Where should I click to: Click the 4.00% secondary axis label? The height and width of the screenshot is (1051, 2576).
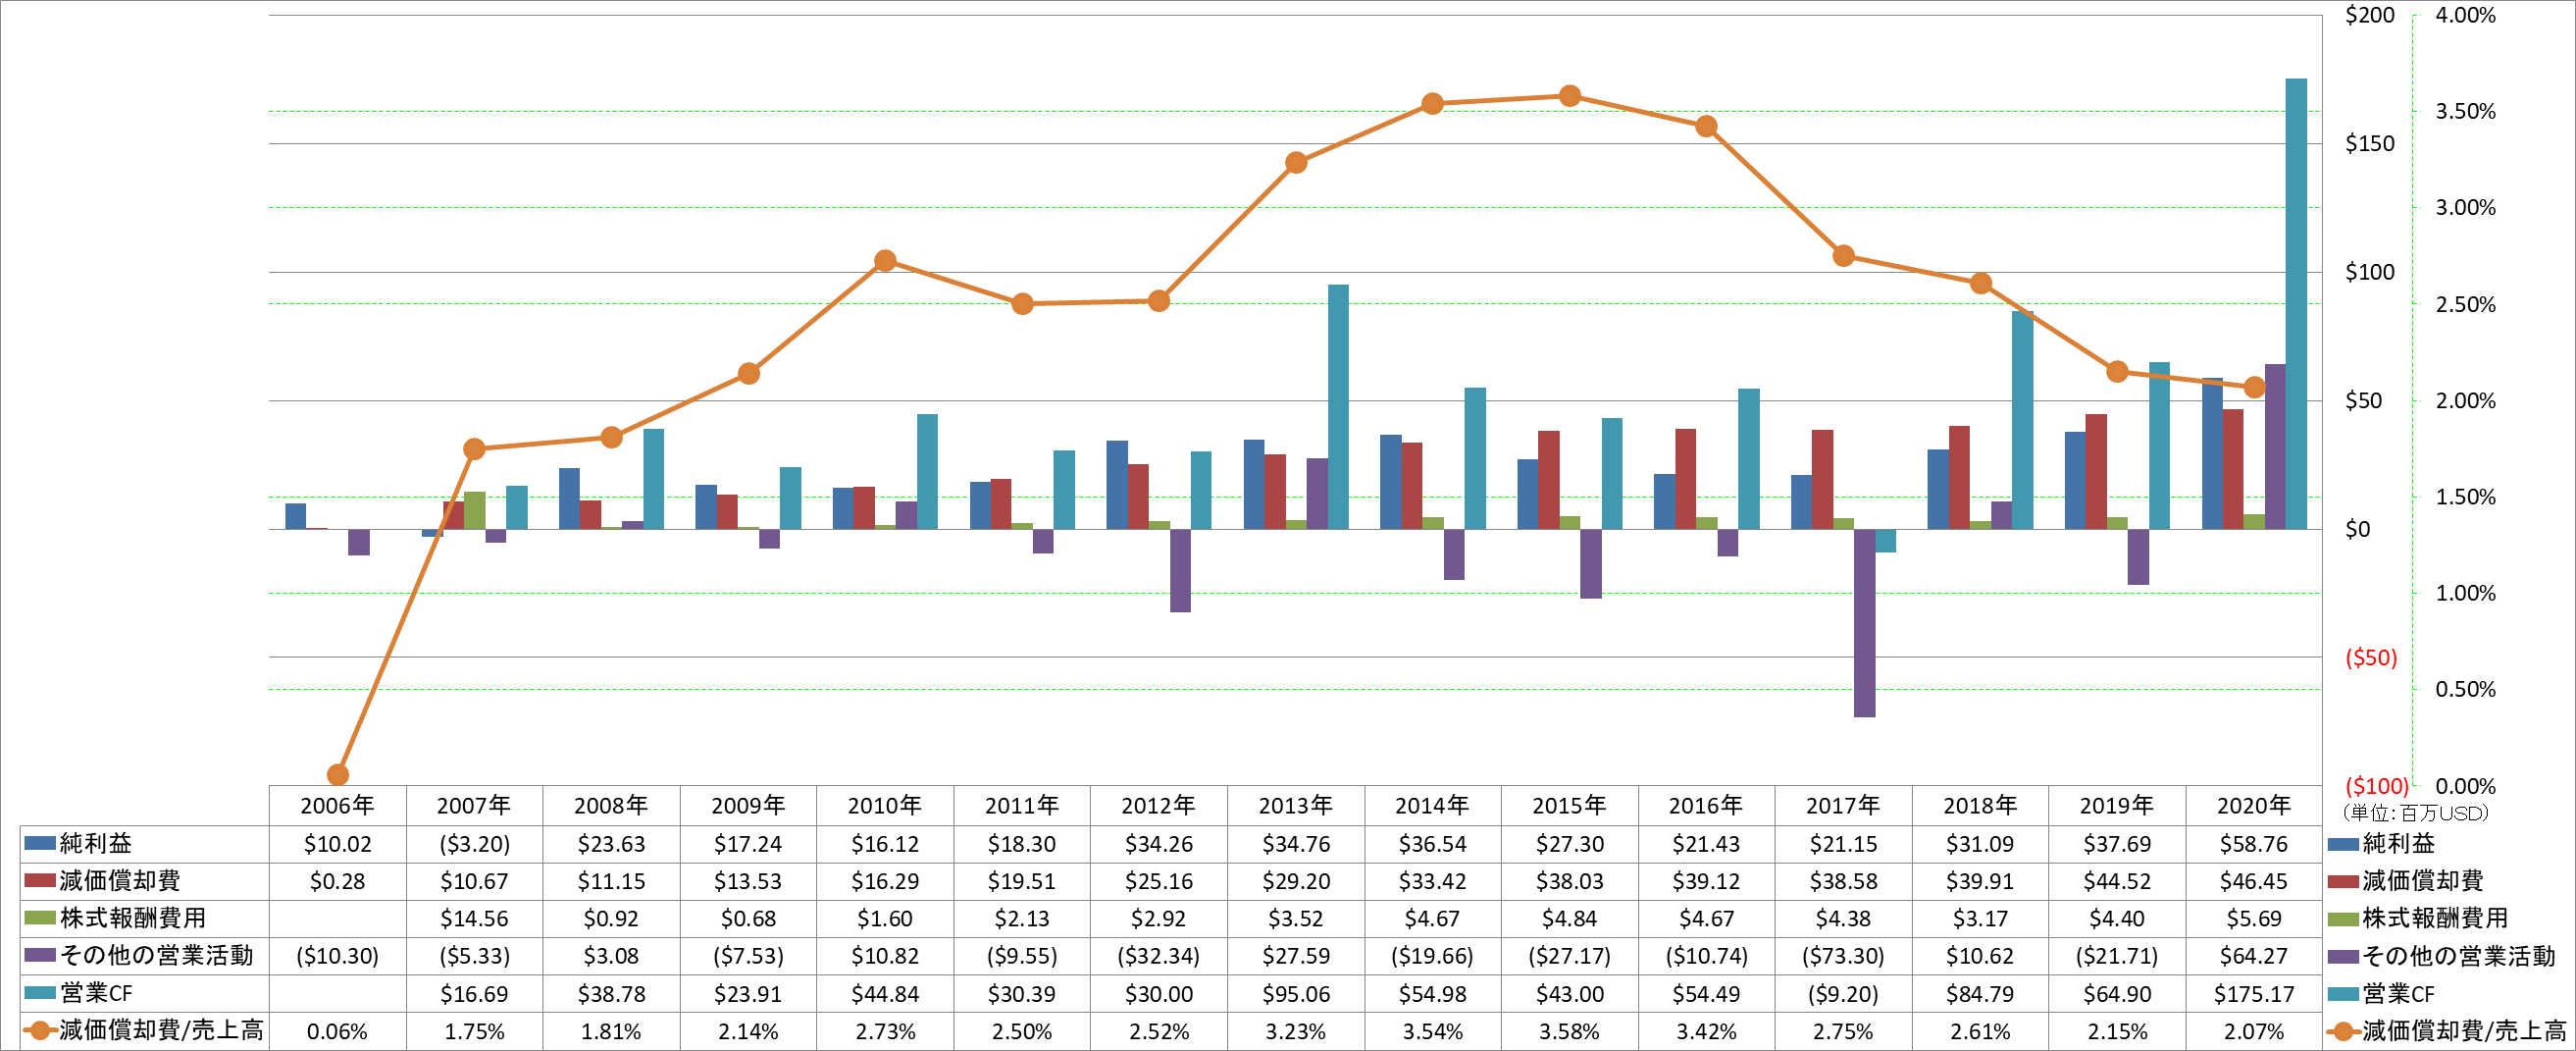(x=2465, y=15)
